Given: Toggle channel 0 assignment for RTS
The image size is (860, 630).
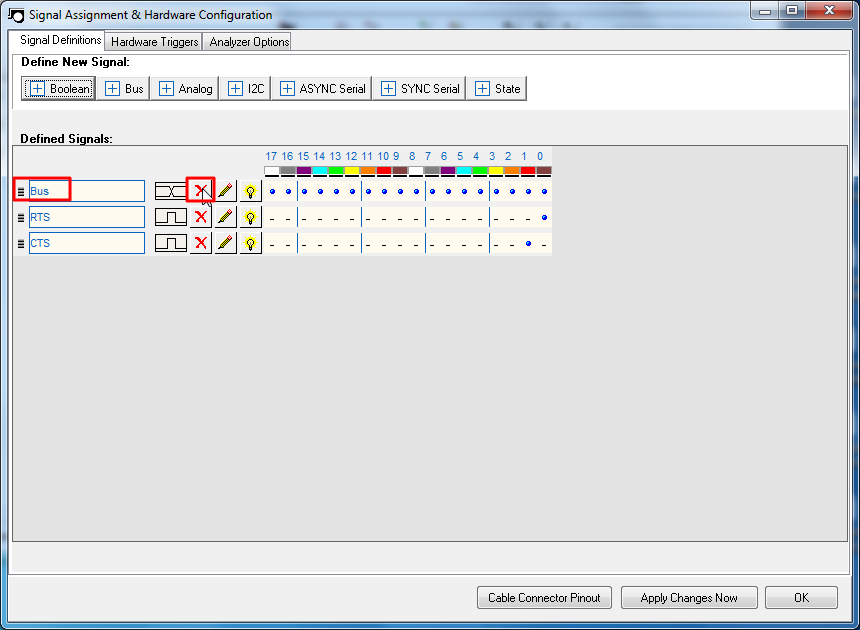Looking at the screenshot, I should pos(544,218).
